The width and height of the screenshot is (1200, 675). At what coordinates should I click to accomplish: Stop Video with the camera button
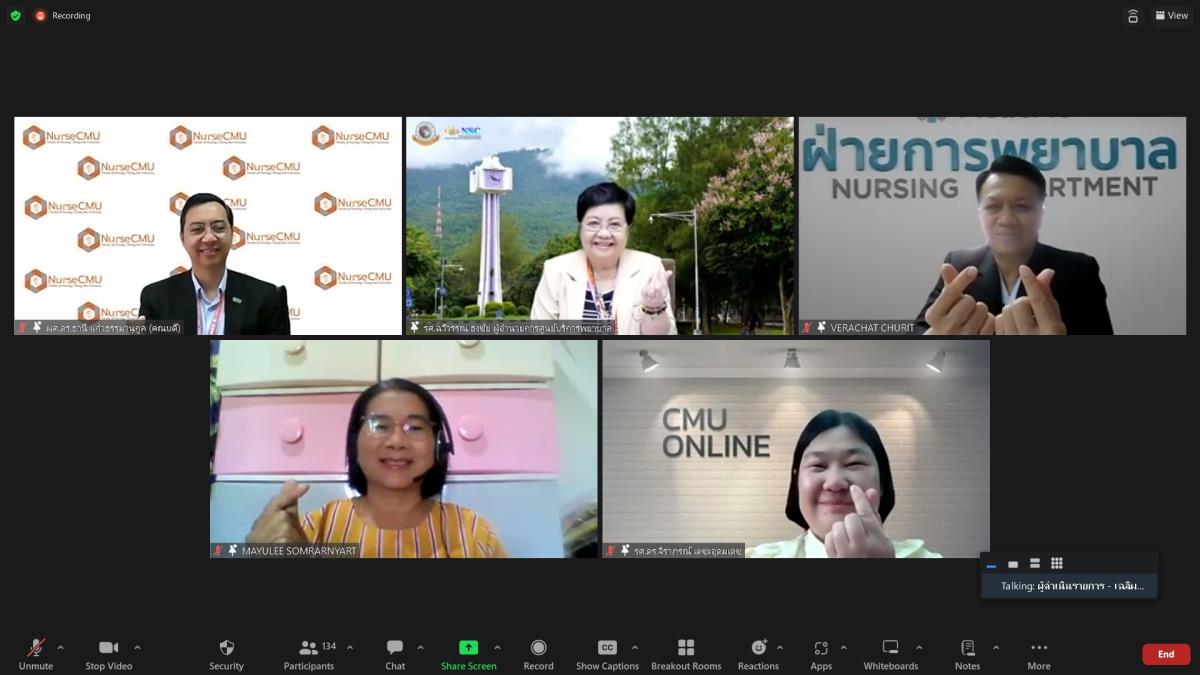point(108,654)
